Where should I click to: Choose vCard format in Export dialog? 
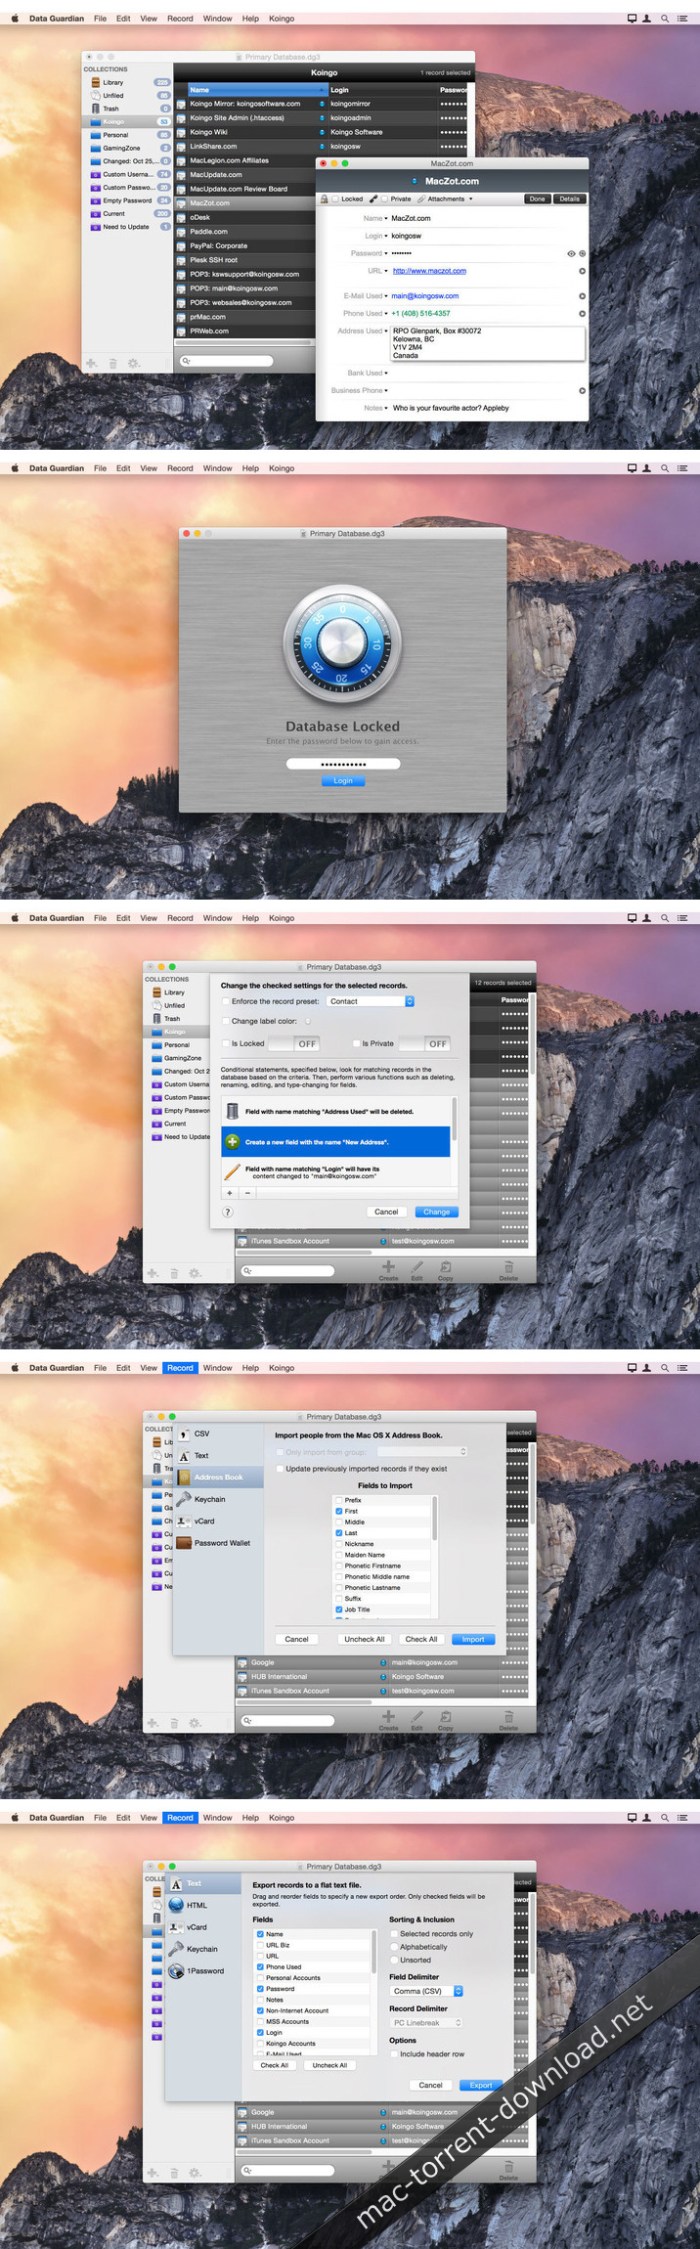[204, 1927]
